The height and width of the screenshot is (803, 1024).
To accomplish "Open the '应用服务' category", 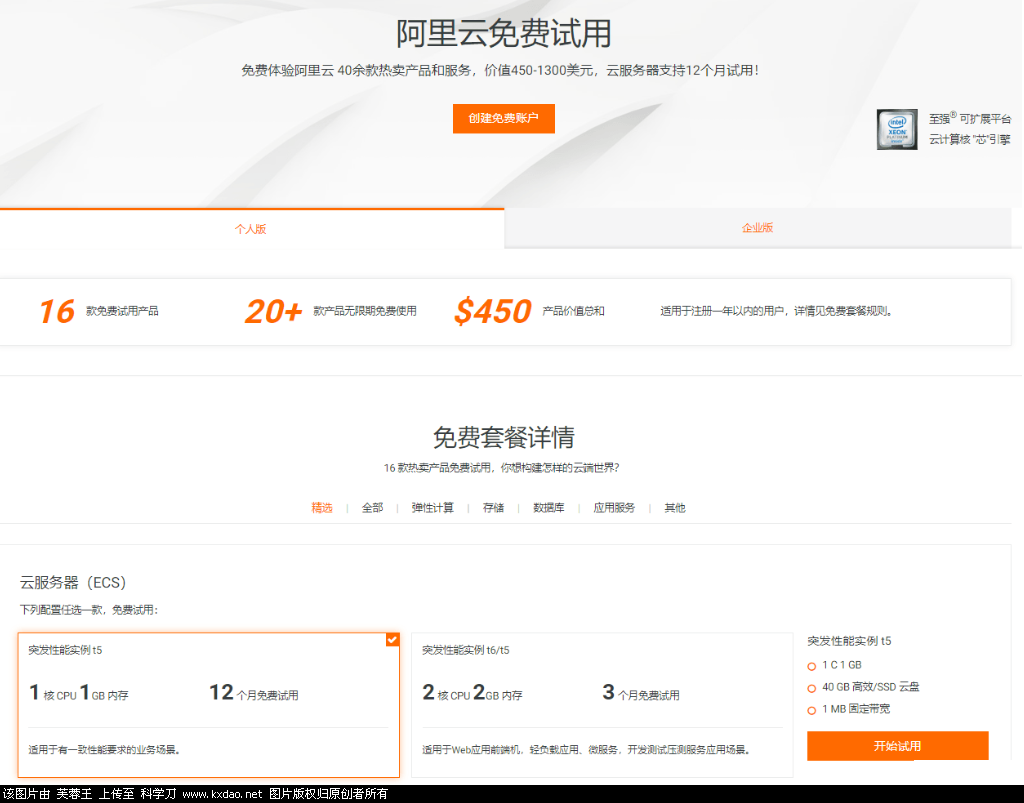I will [614, 508].
